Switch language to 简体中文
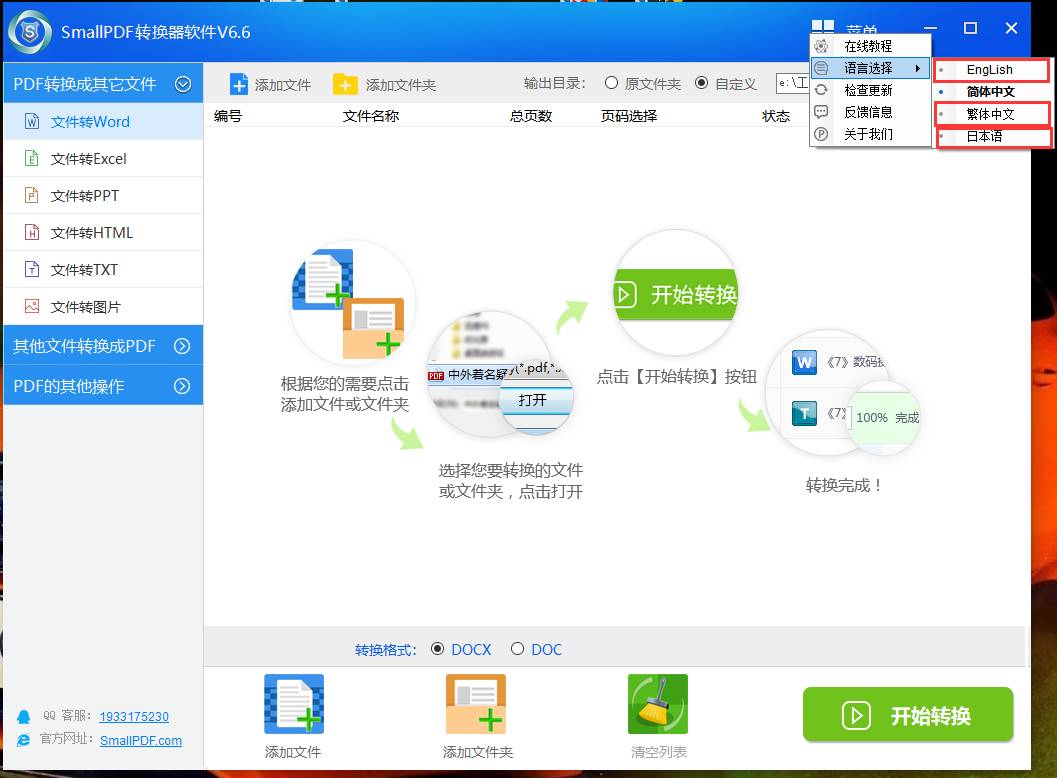This screenshot has height=778, width=1057. 991,92
